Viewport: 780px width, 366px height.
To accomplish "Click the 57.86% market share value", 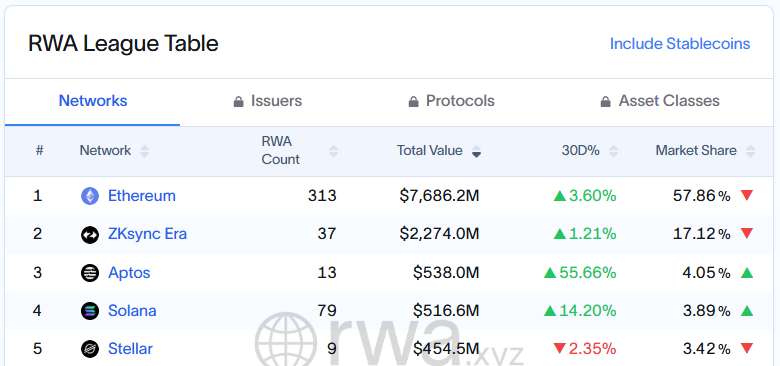I will coord(702,196).
